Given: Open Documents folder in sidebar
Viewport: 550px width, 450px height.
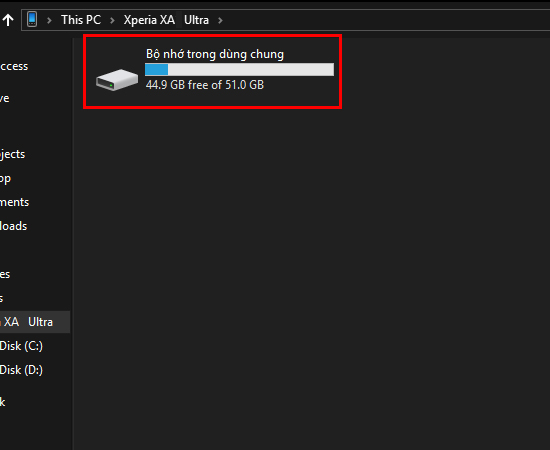Looking at the screenshot, I should click(x=14, y=202).
